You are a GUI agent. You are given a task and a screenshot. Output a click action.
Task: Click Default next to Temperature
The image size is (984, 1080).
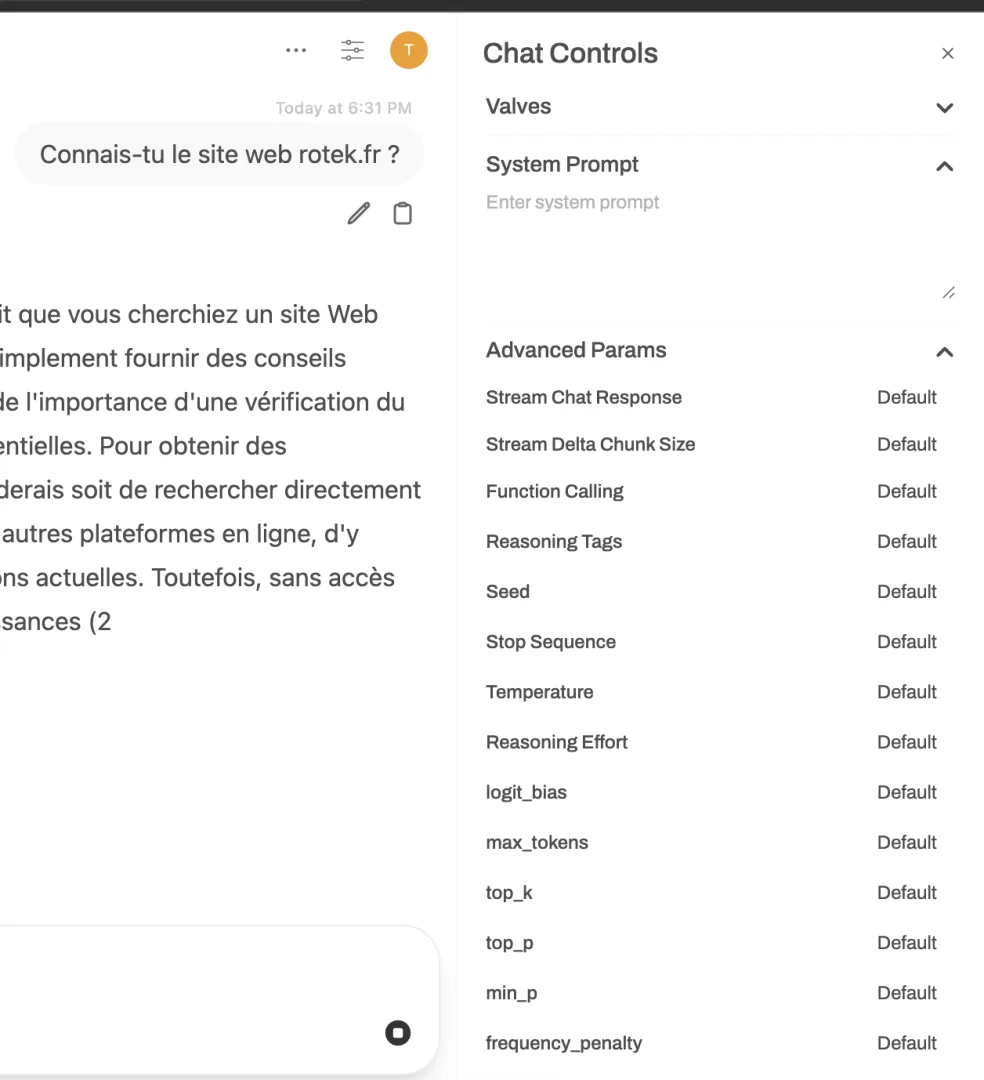[906, 692]
